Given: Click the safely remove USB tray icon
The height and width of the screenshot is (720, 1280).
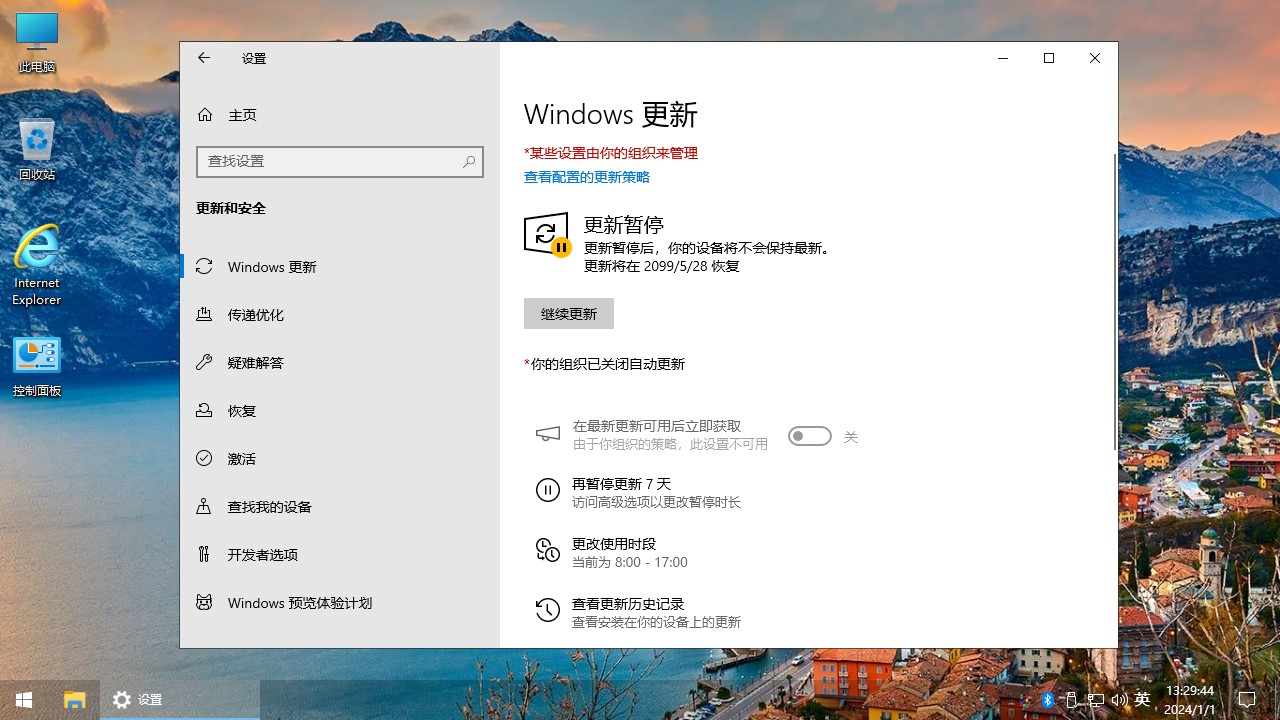Looking at the screenshot, I should tap(1071, 700).
